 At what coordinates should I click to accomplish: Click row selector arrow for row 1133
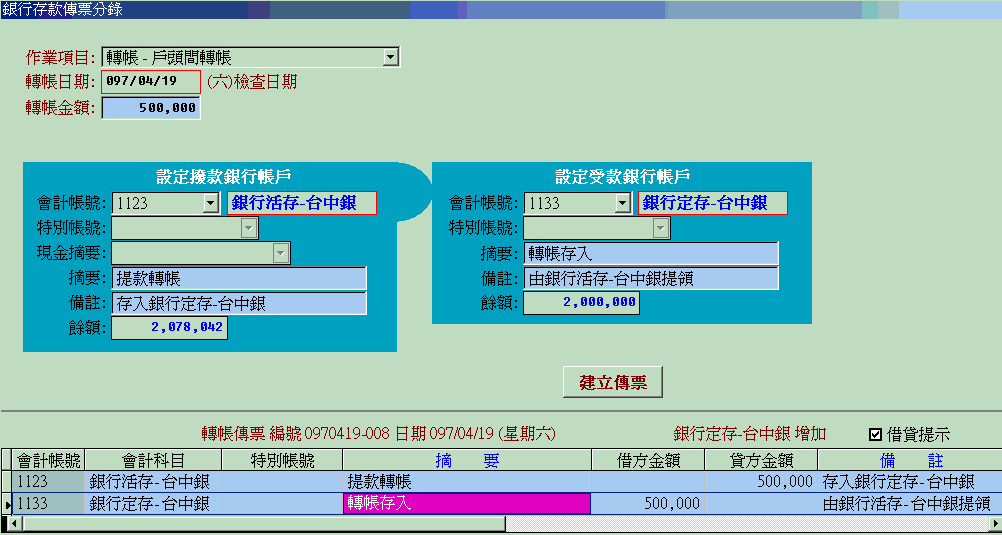click(x=6, y=504)
